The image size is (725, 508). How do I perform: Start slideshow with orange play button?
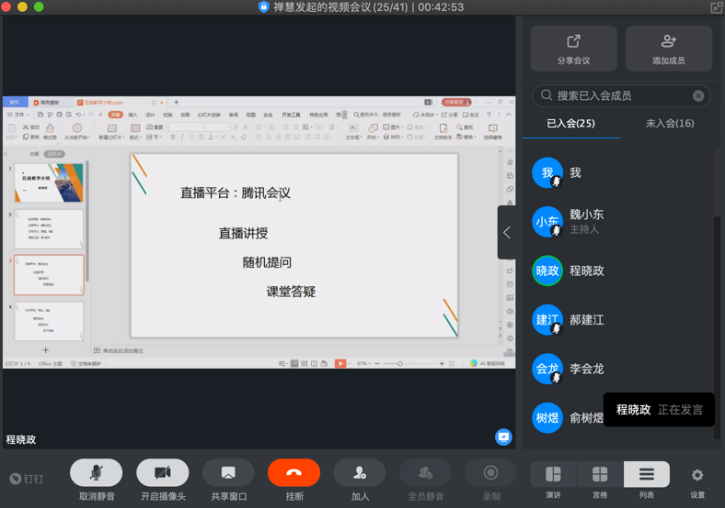coord(340,364)
